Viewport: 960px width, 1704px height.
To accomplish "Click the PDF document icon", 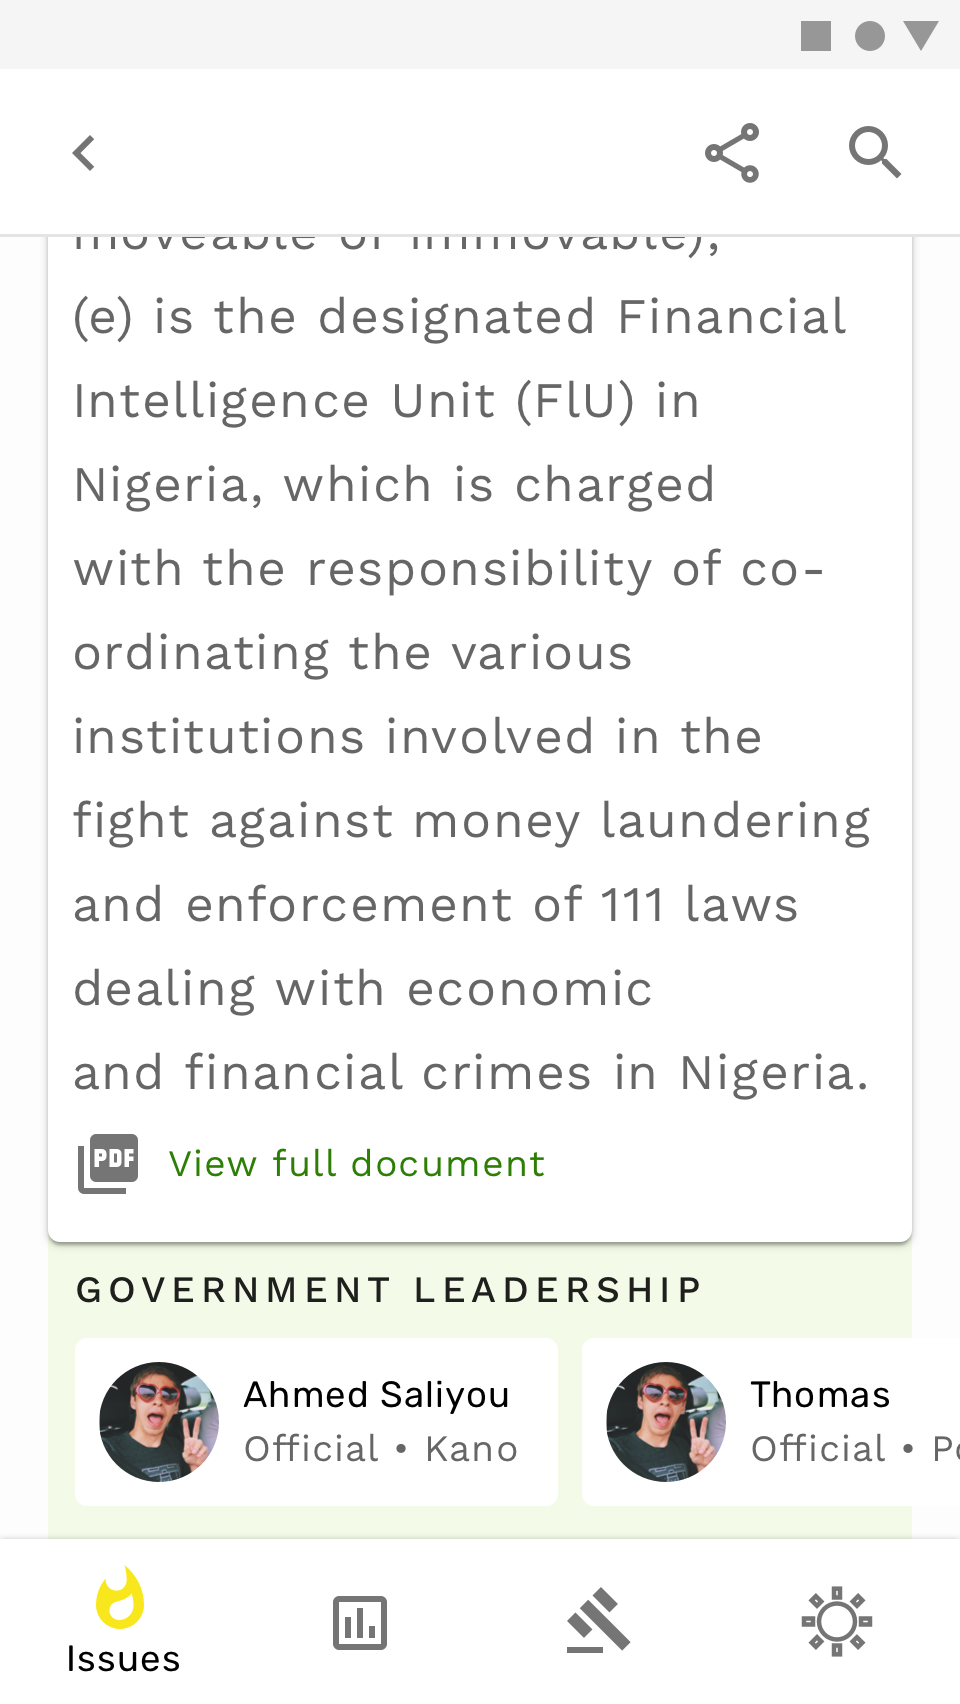I will point(109,1163).
